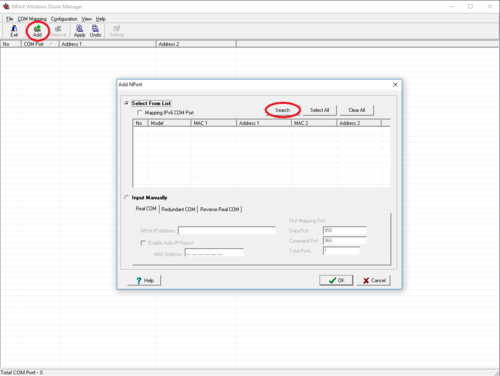Click the Remove toolbar icon
This screenshot has width=500, height=376.
point(58,31)
